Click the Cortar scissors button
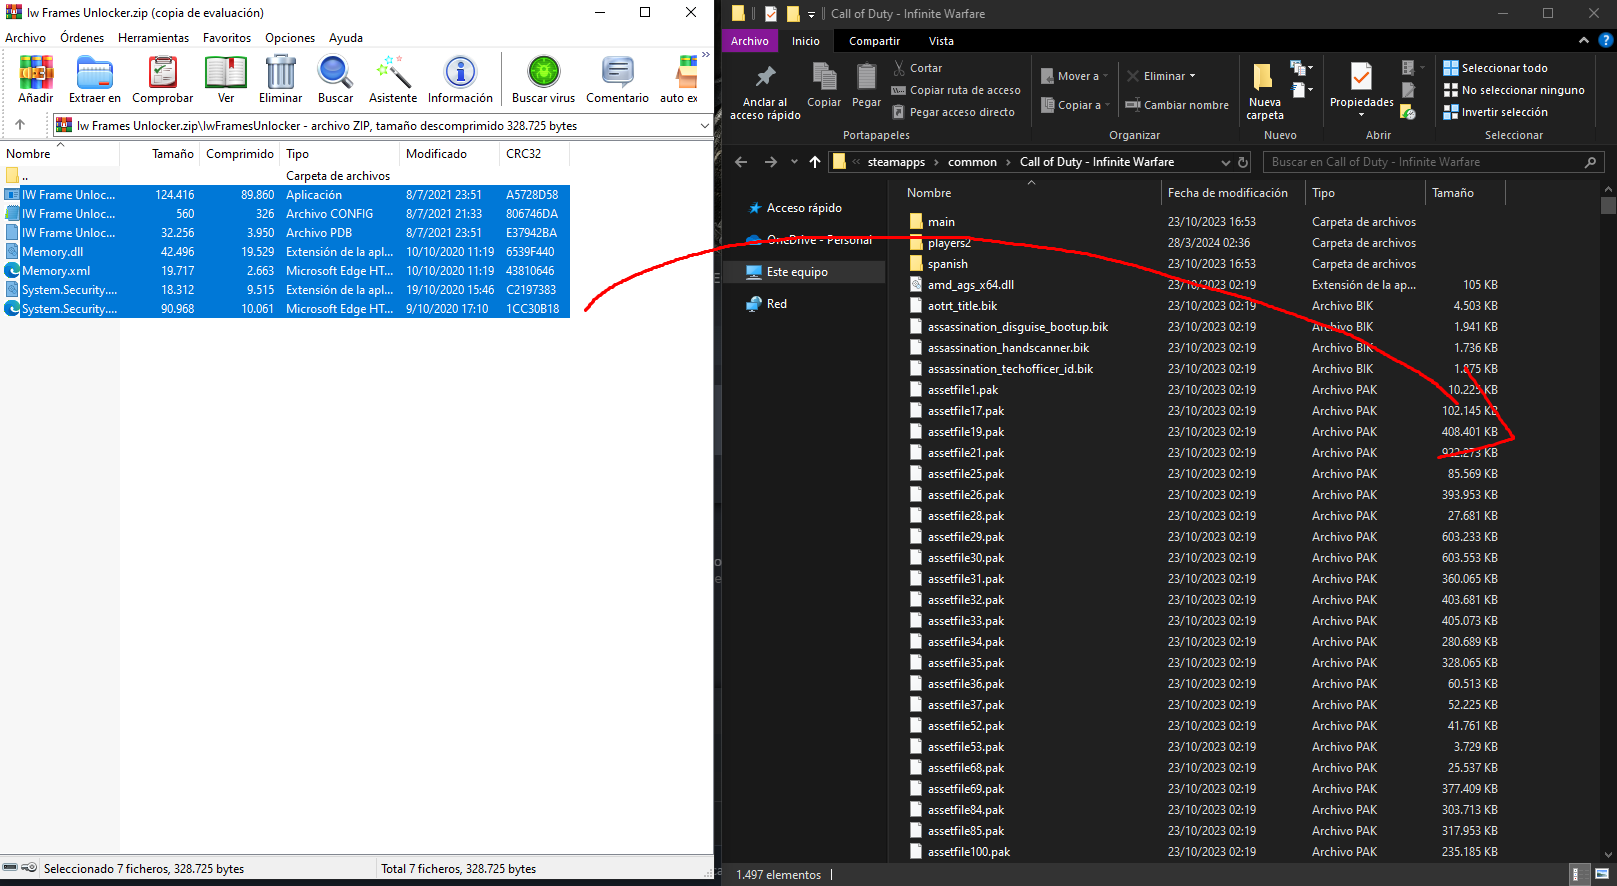 [917, 68]
